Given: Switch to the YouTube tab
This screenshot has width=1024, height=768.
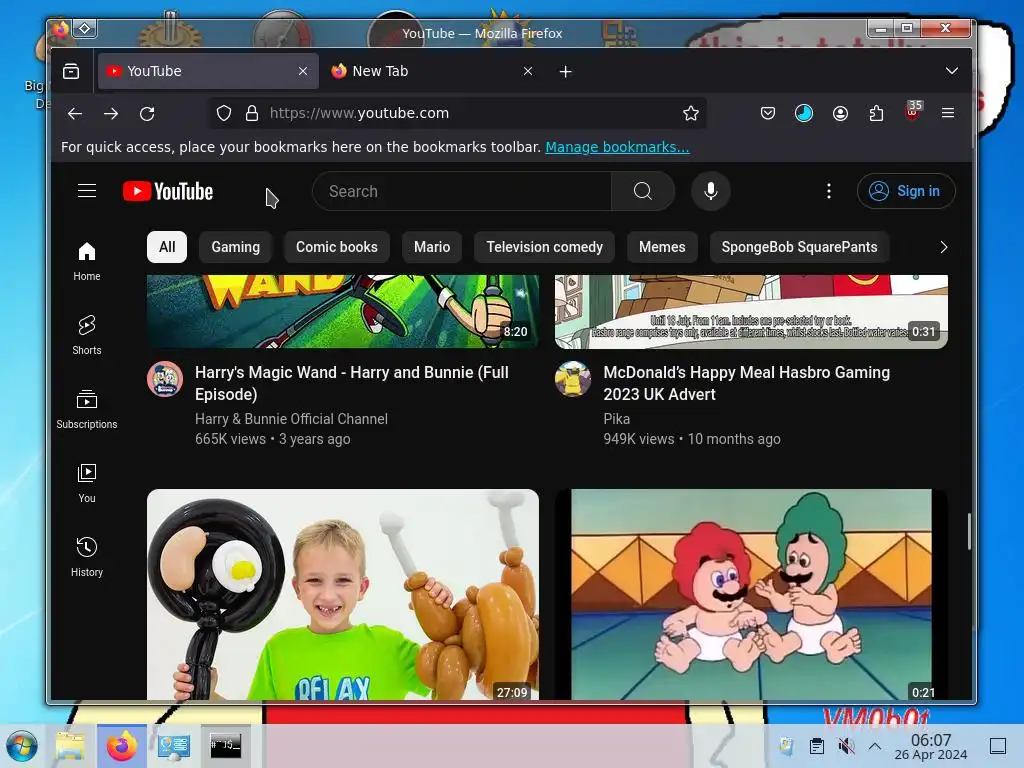Looking at the screenshot, I should click(x=208, y=71).
